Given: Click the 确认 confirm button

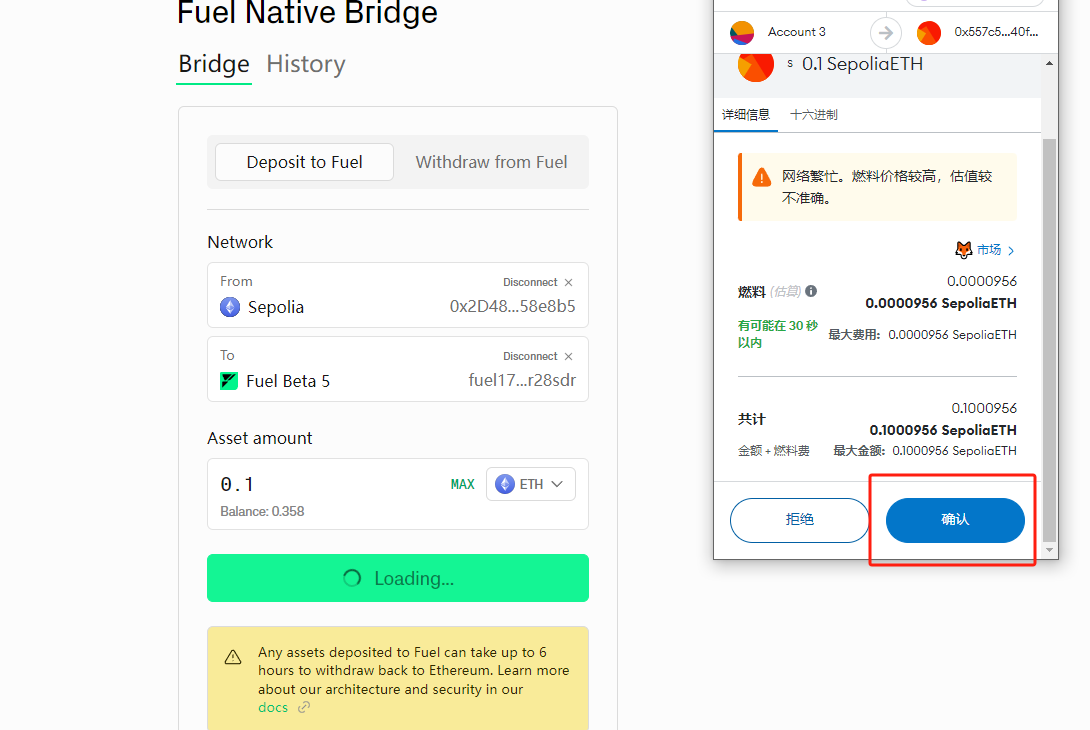Looking at the screenshot, I should pyautogui.click(x=955, y=520).
